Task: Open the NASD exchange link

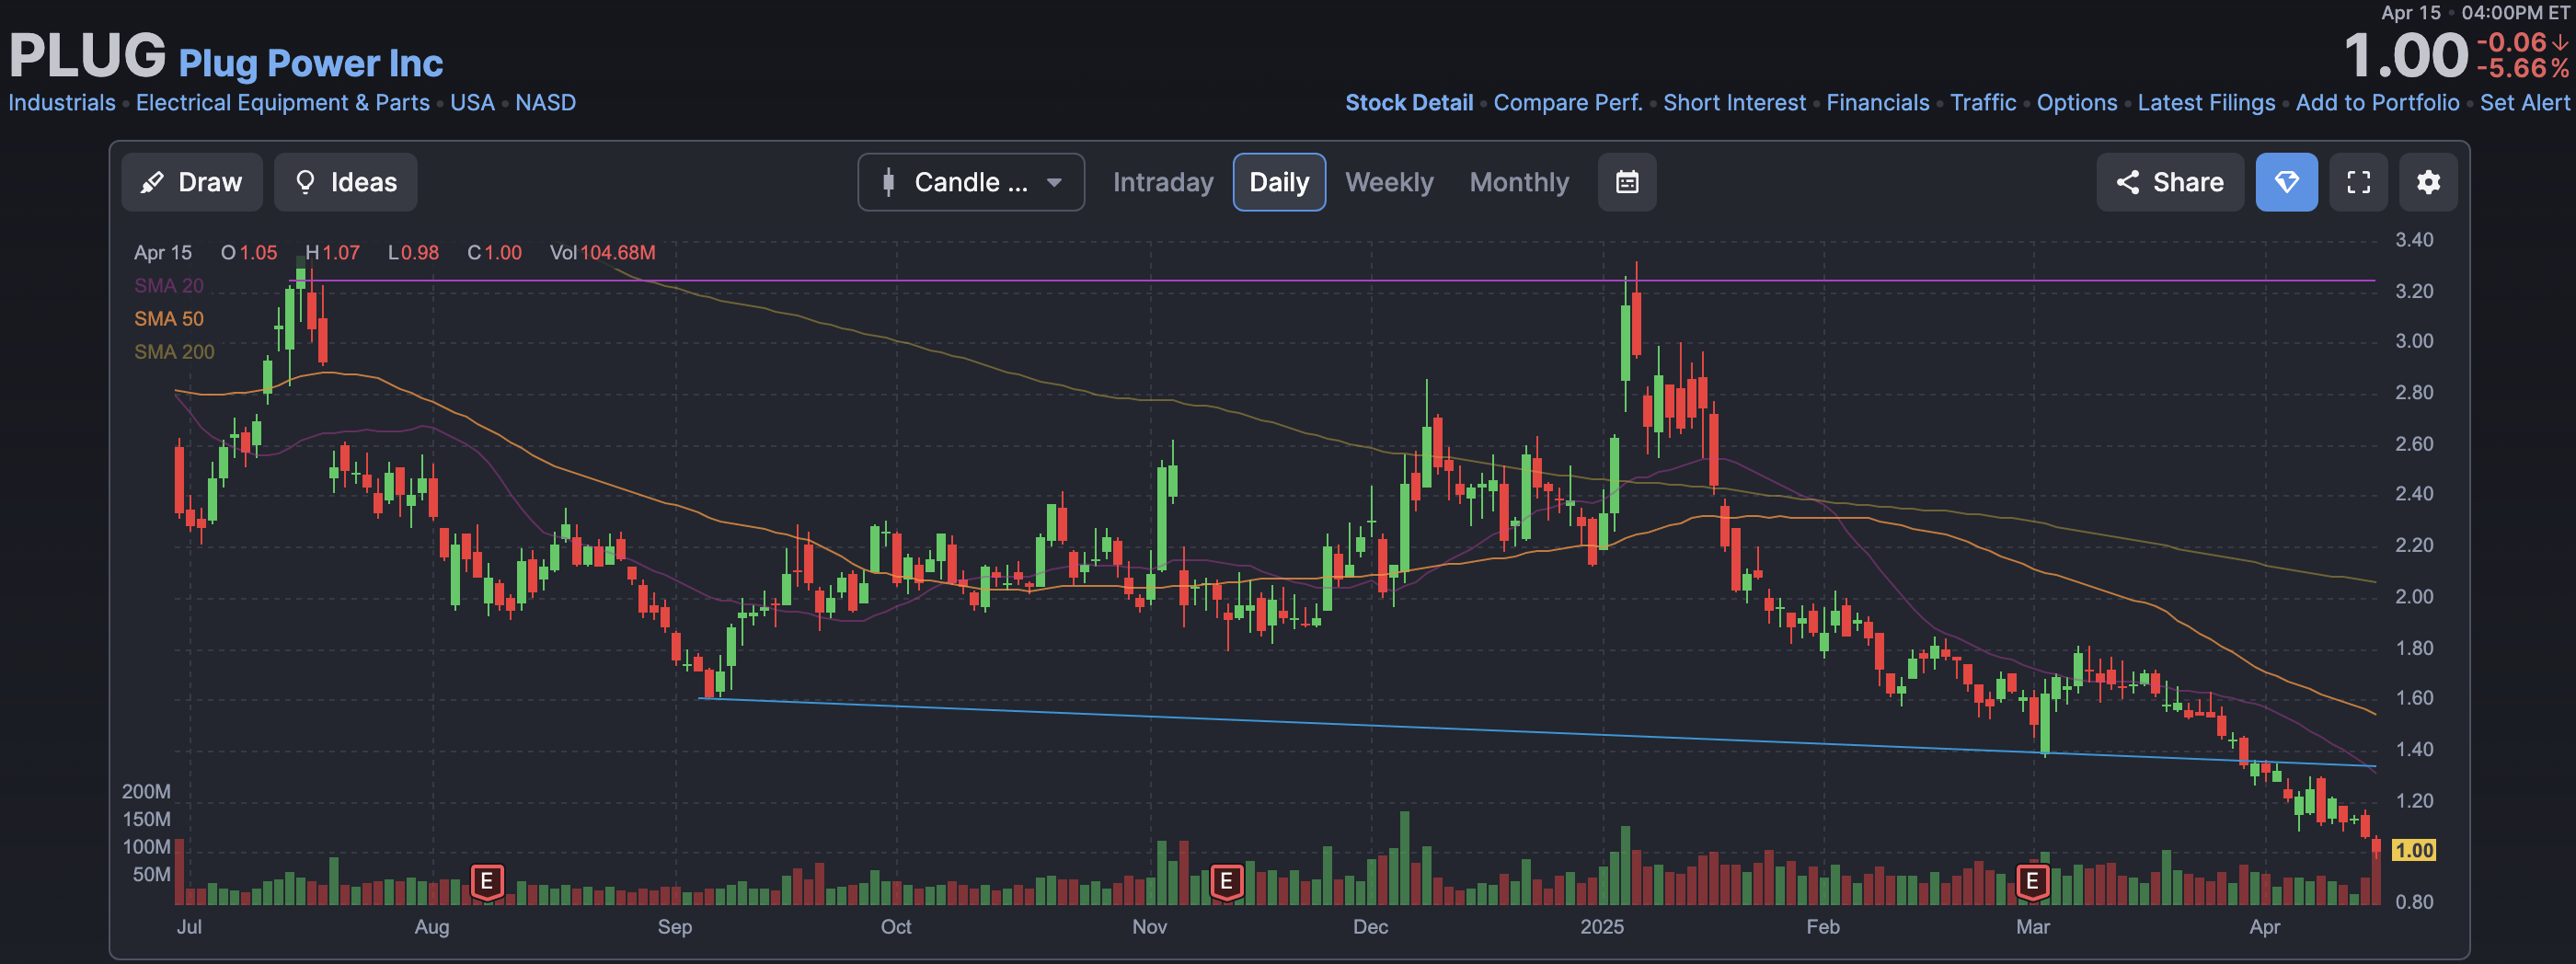Action: click(x=545, y=103)
